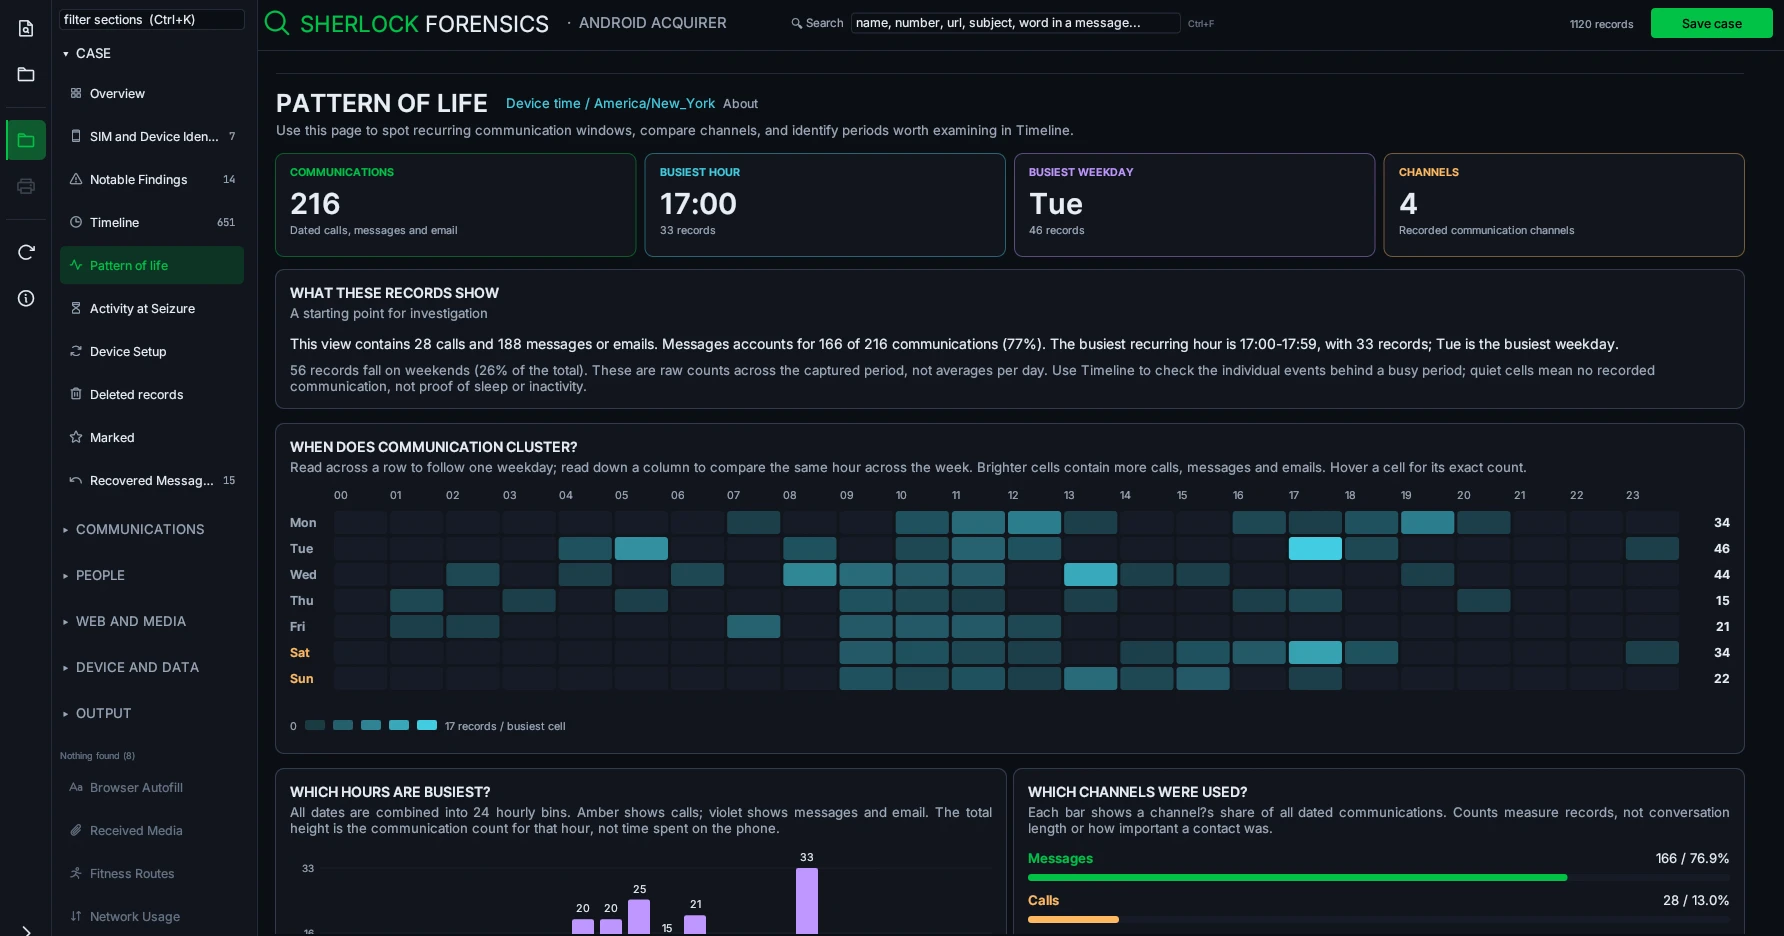Viewport: 1784px width, 936px height.
Task: Expand the WEB AND MEDIA group
Action: tap(124, 621)
